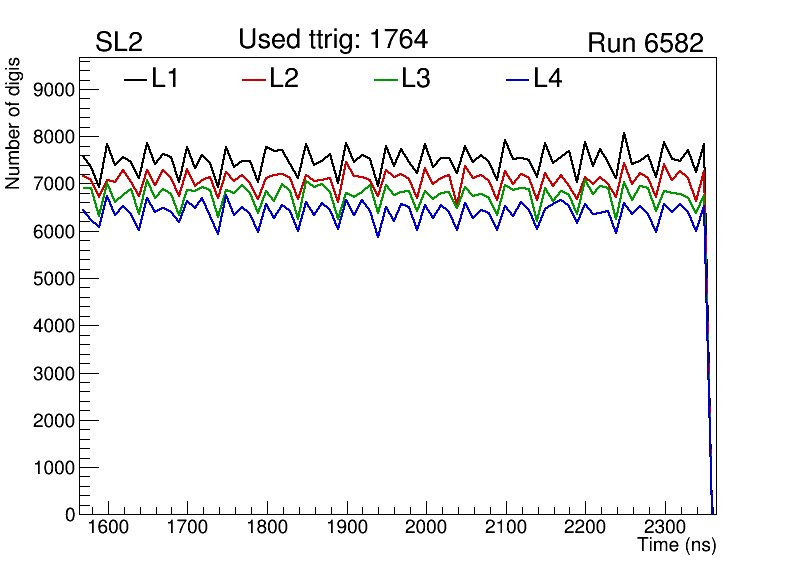796x572 pixels.
Task: Click the SL2 title text
Action: [x=119, y=43]
